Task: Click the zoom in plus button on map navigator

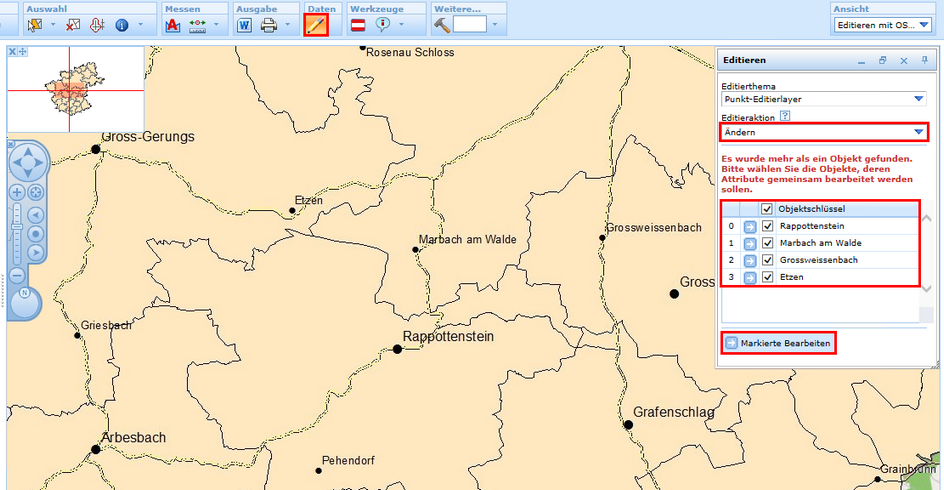Action: (x=17, y=192)
